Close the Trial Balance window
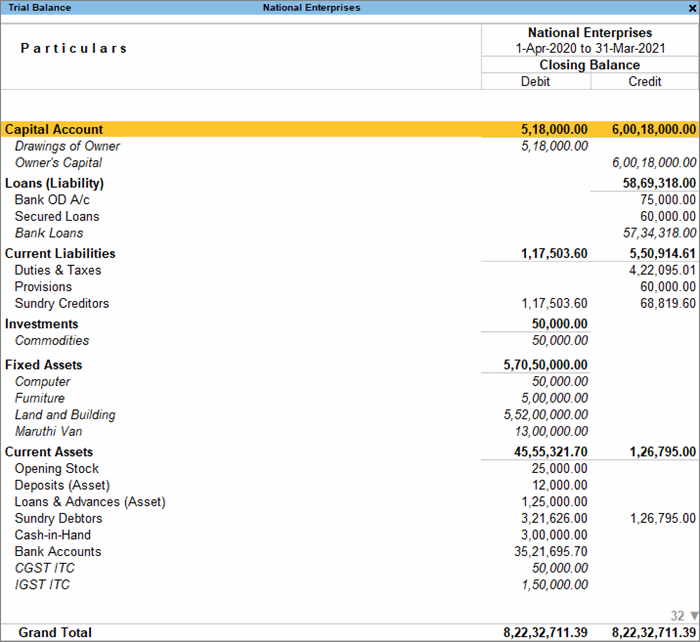Viewport: 700px width, 642px height. point(692,7)
